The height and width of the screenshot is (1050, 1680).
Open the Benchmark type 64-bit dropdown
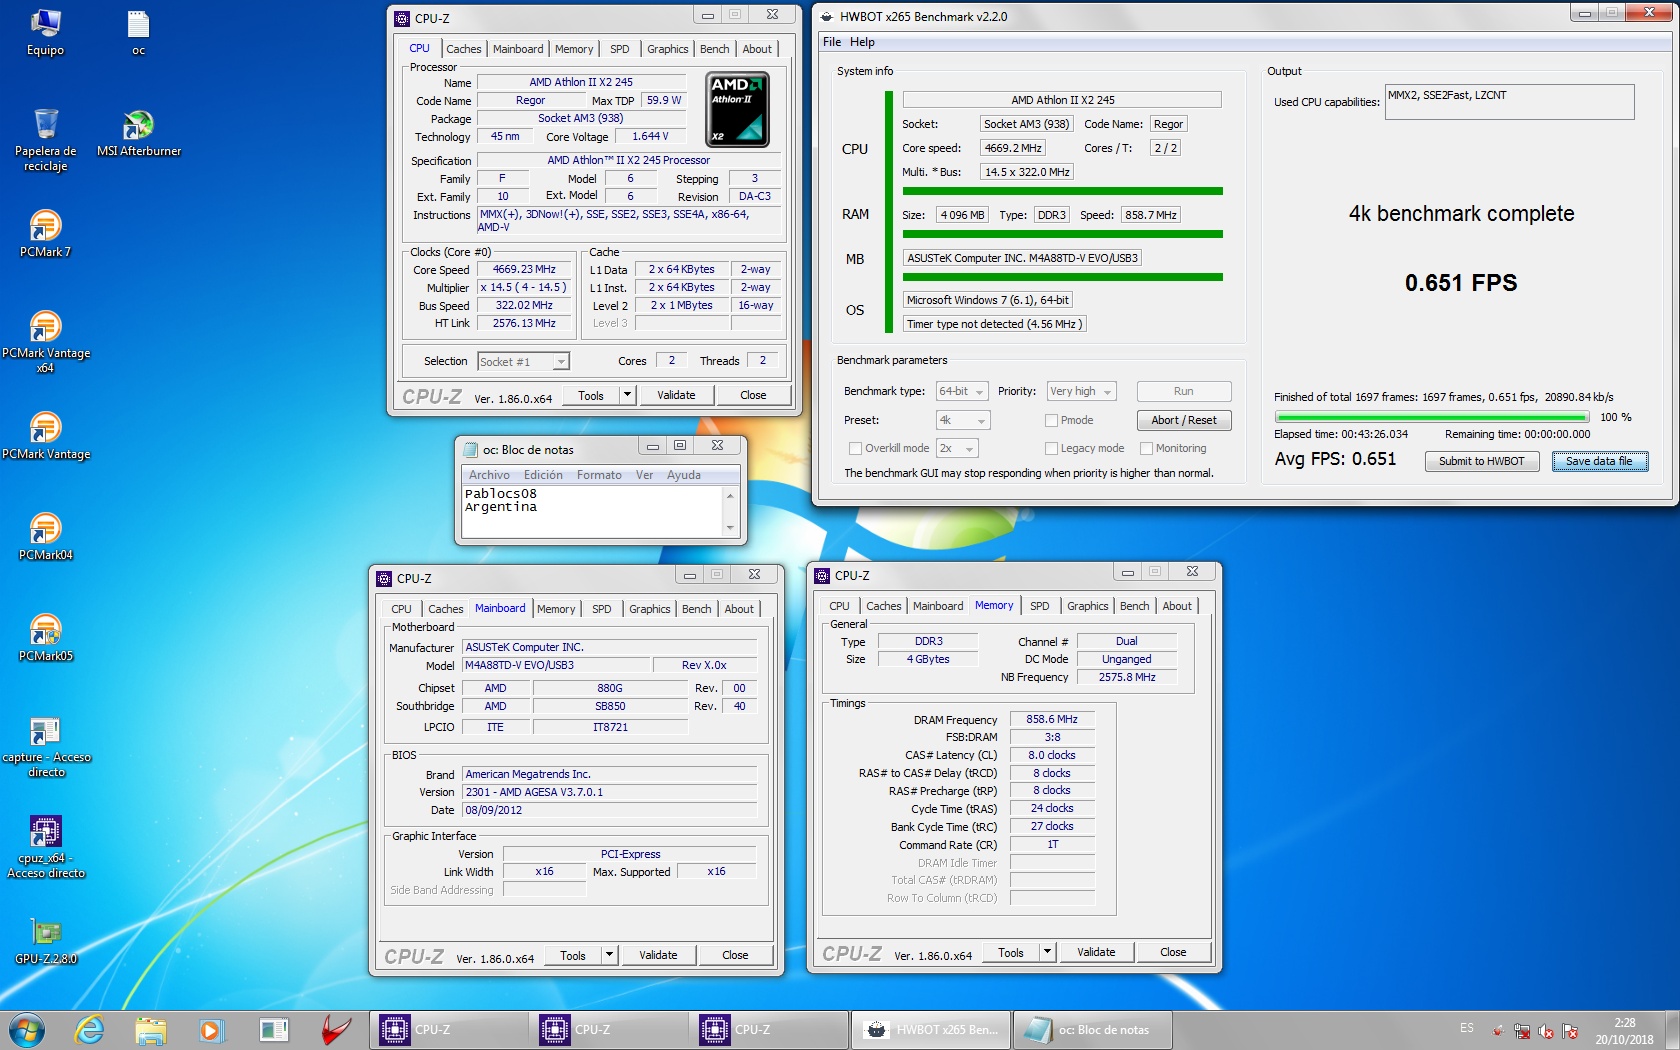[962, 391]
